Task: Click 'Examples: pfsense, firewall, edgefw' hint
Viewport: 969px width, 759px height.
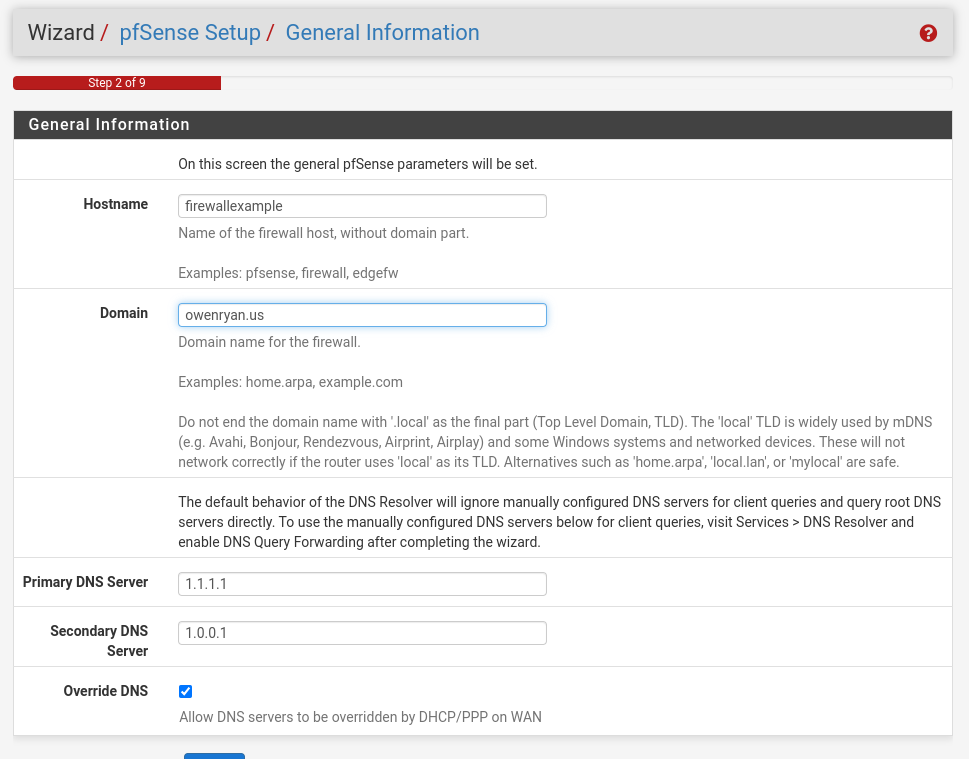Action: tap(288, 273)
